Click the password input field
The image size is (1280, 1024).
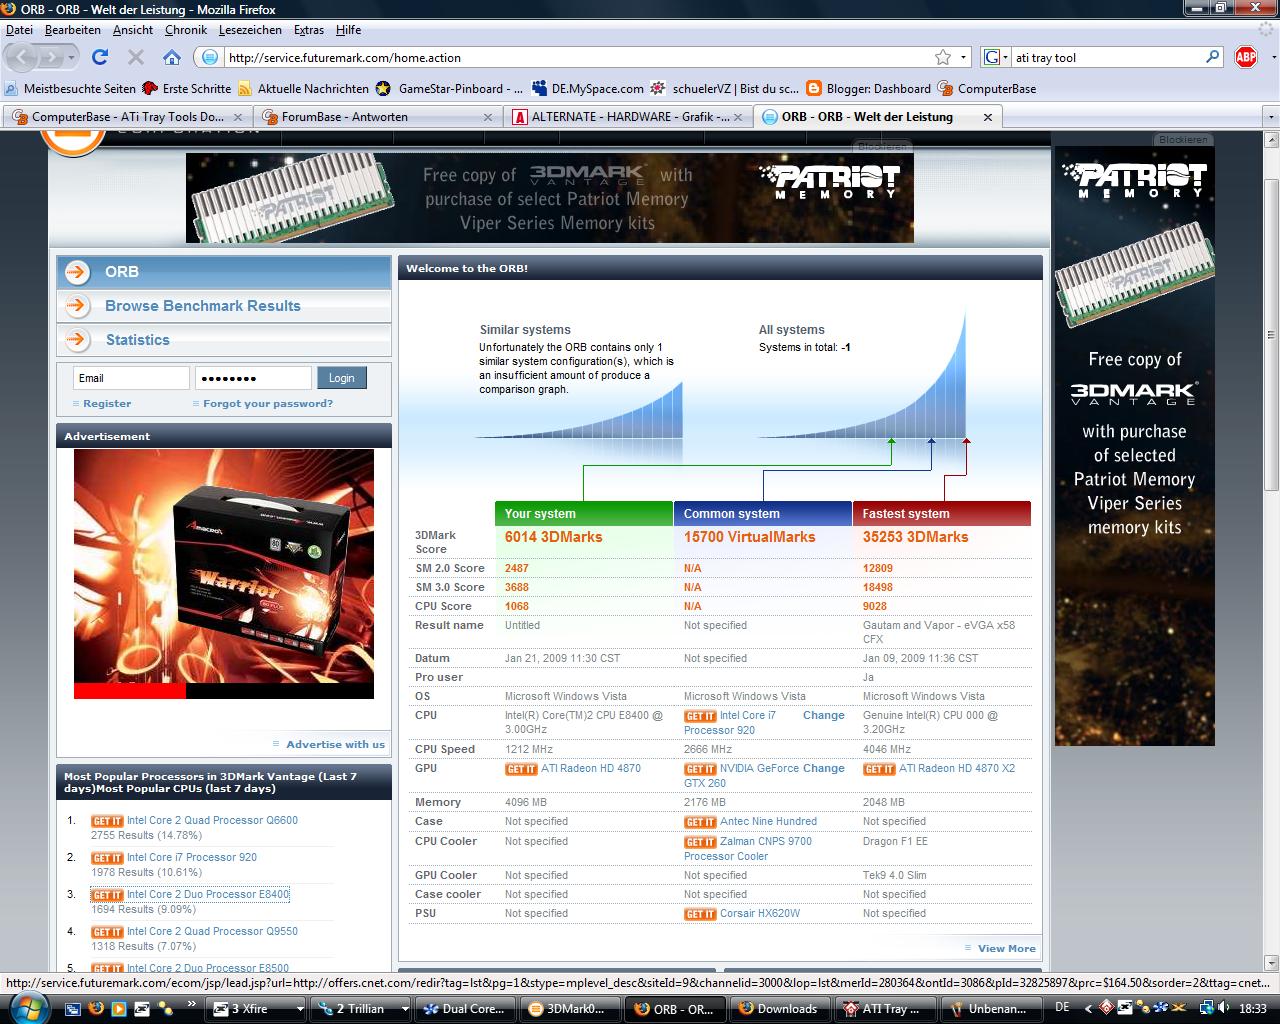tap(253, 378)
